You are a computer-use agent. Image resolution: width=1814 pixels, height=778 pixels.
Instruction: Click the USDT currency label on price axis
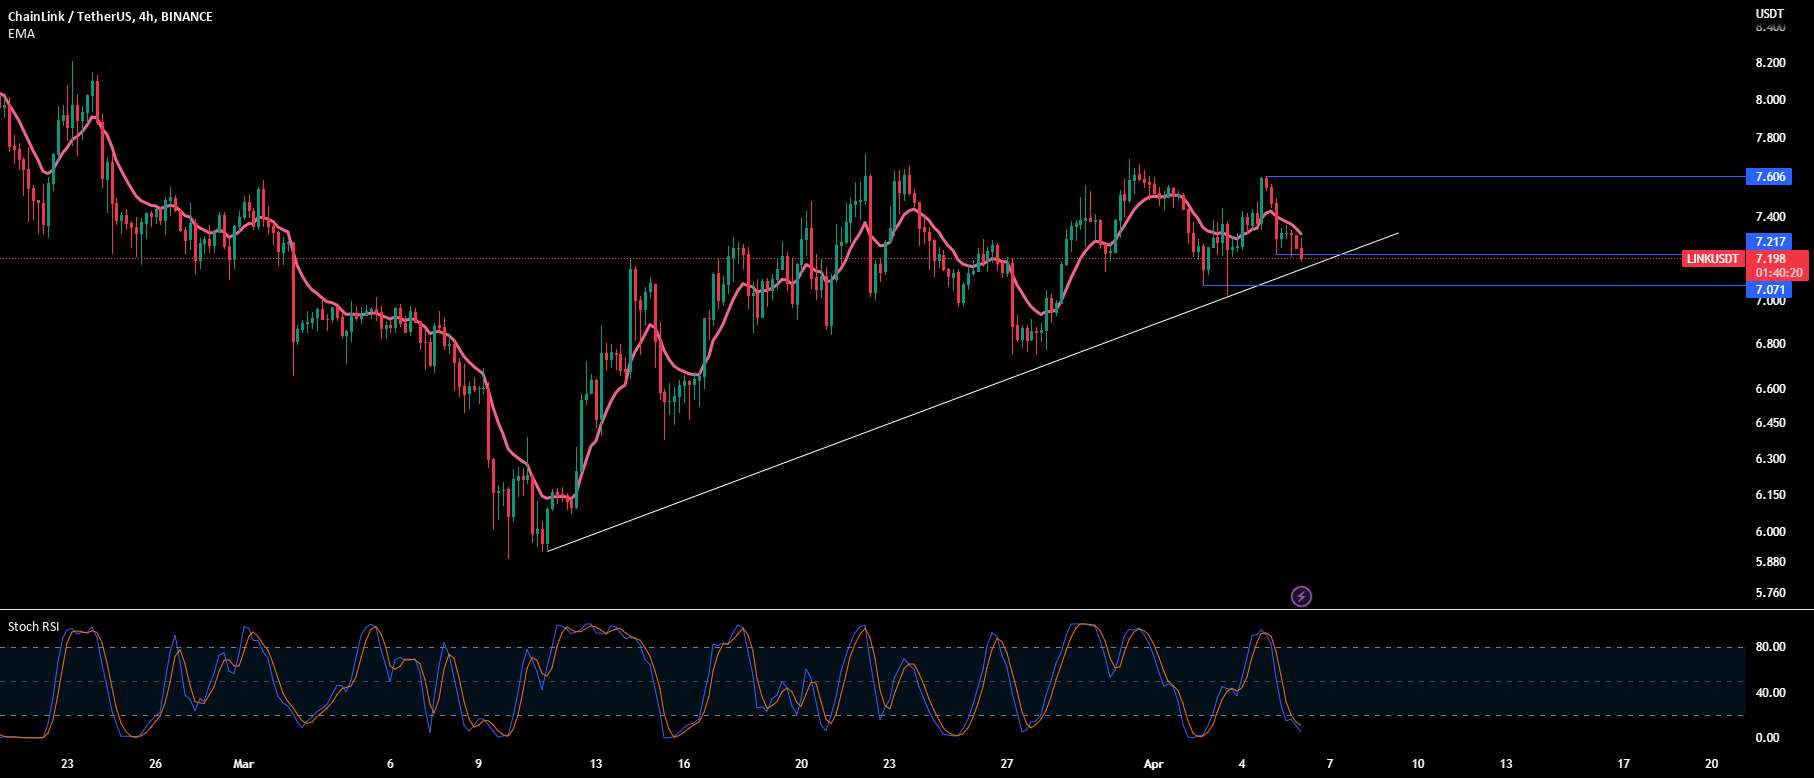(1770, 14)
